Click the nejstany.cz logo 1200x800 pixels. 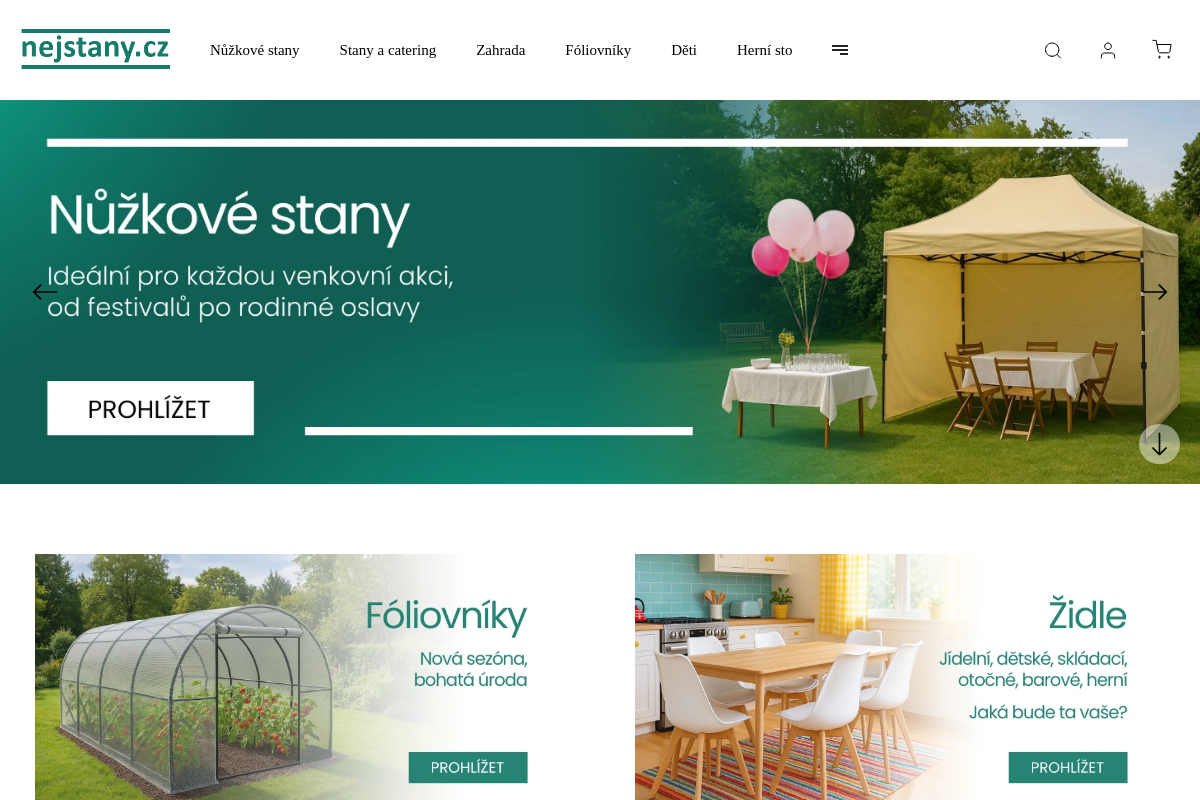(96, 49)
